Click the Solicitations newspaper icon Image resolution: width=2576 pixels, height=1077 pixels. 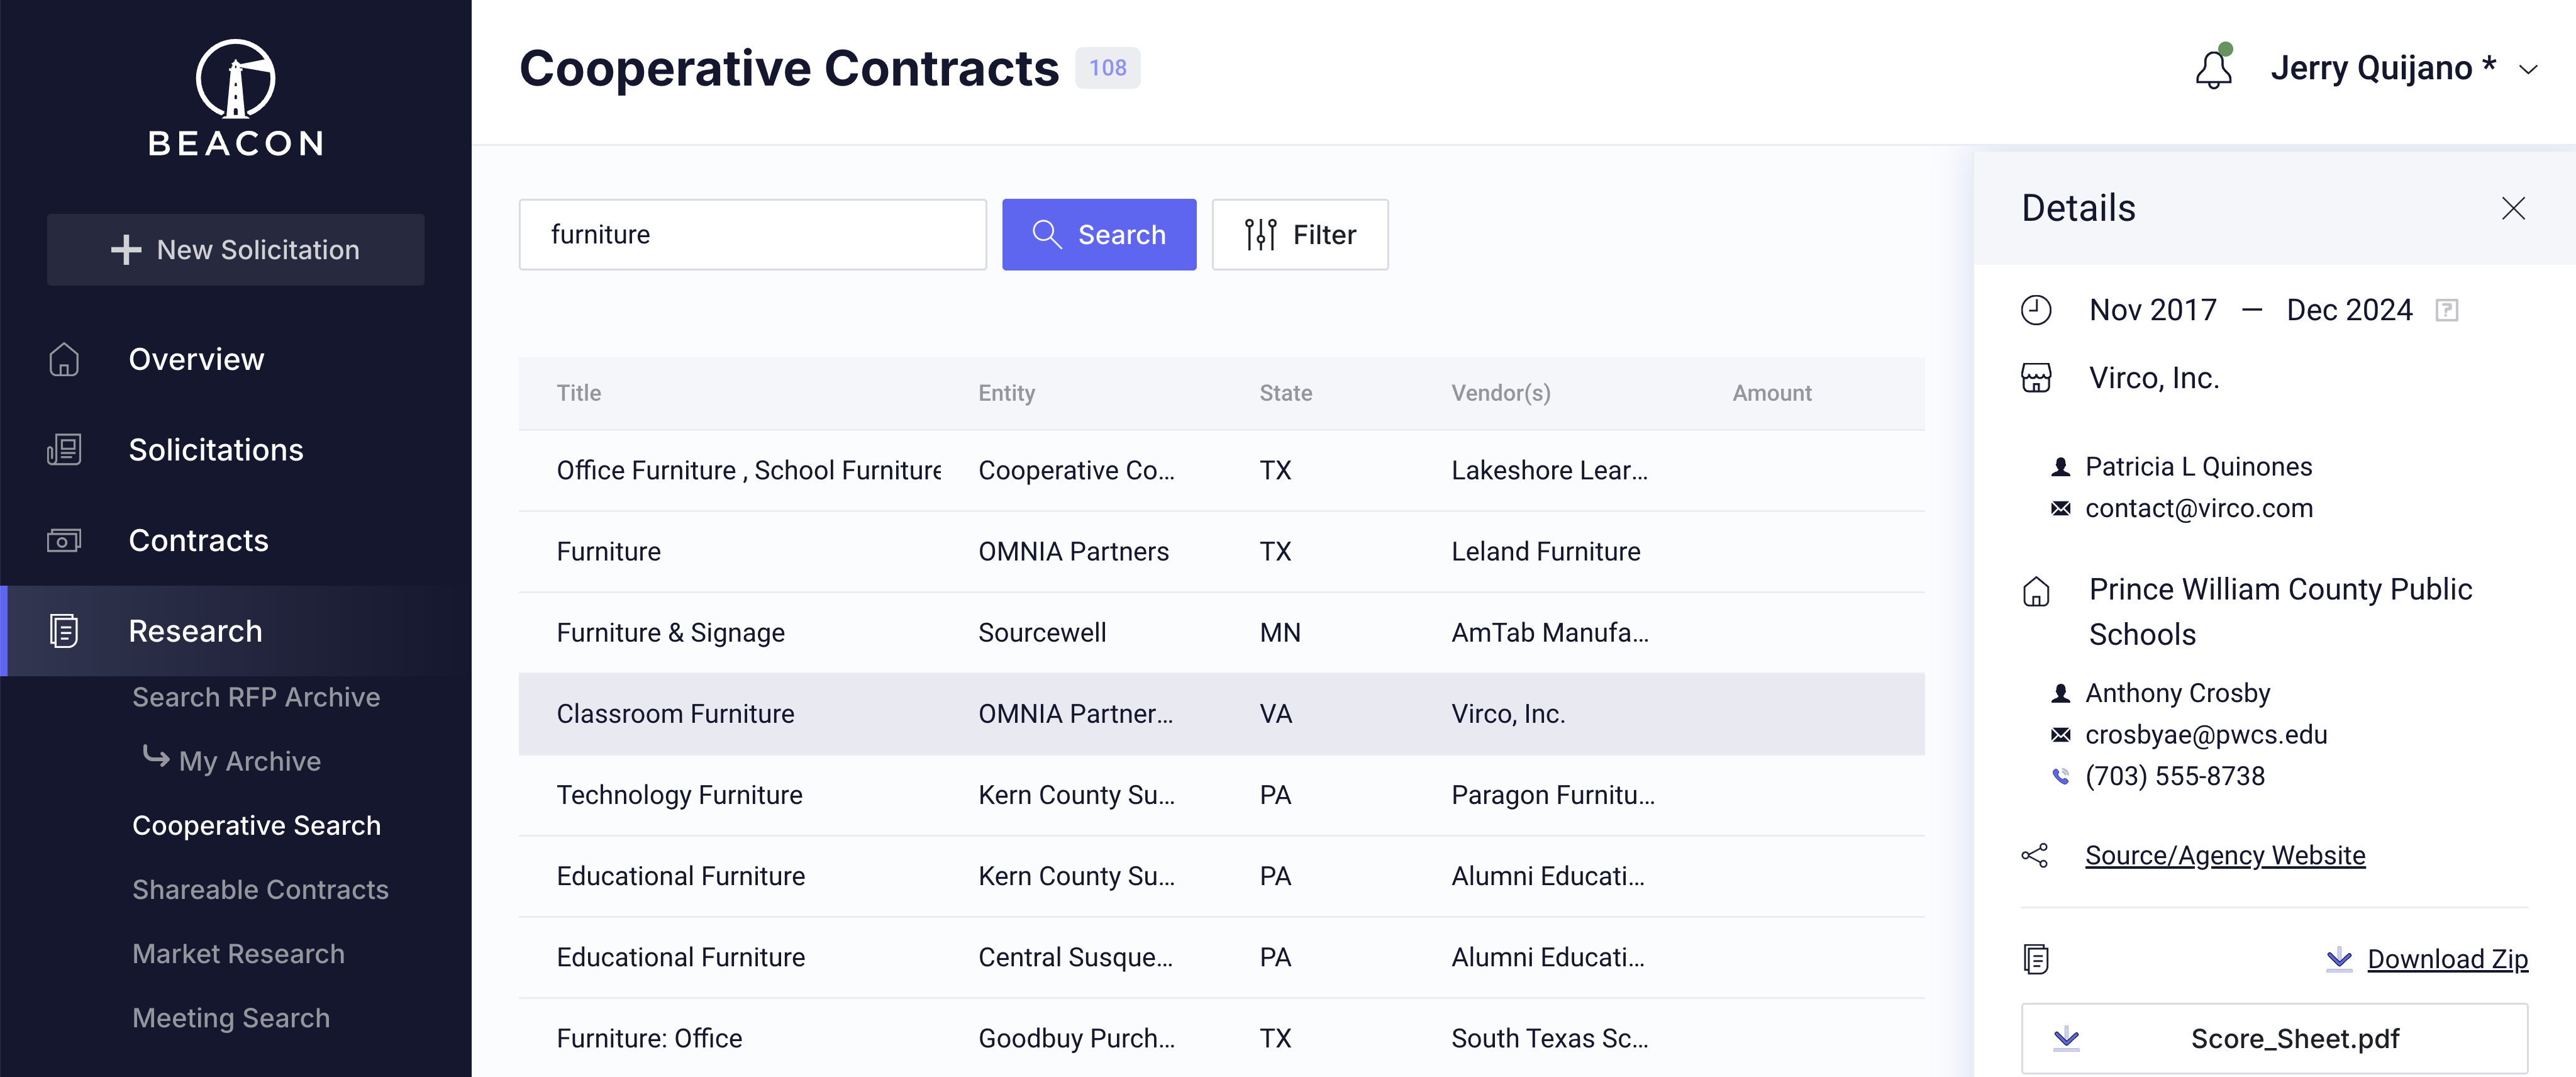click(64, 450)
